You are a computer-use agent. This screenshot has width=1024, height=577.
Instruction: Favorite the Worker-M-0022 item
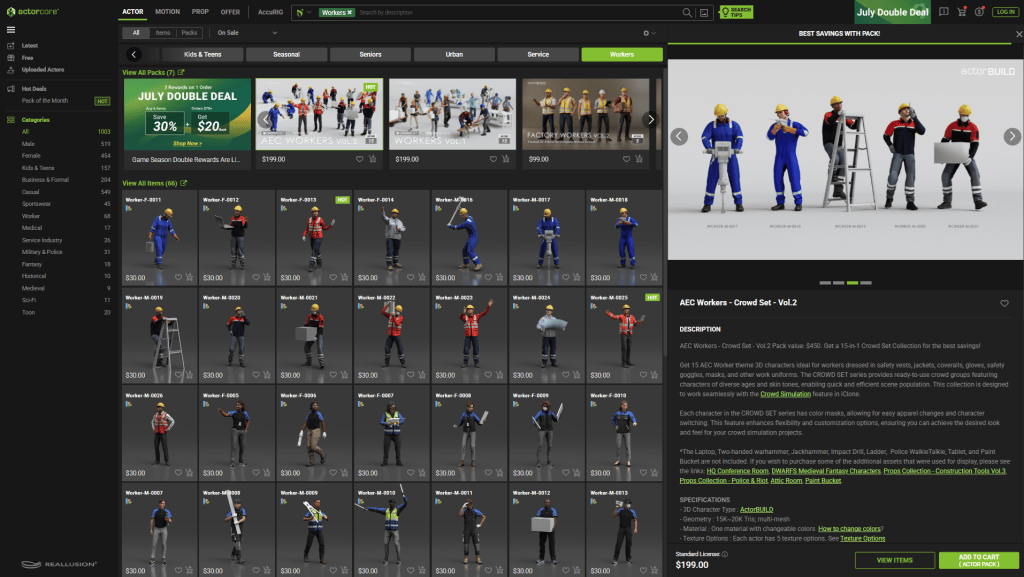pos(411,375)
